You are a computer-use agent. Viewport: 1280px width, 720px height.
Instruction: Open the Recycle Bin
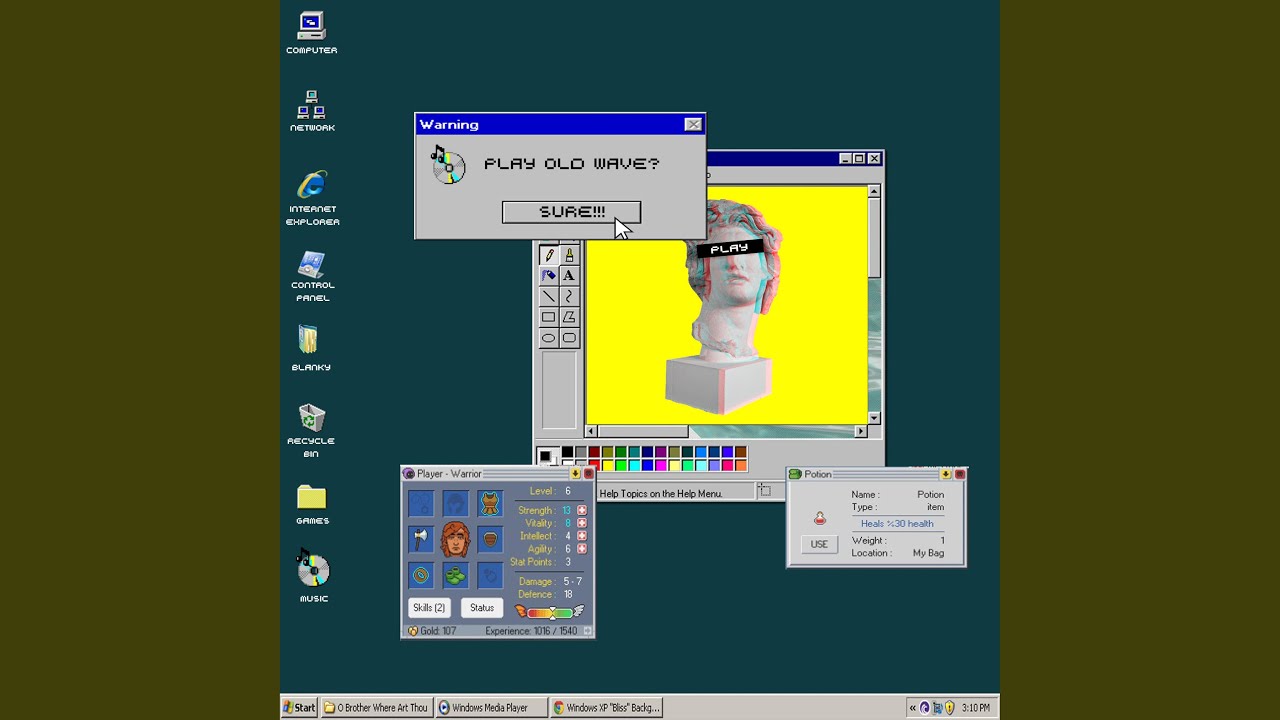[x=311, y=430]
